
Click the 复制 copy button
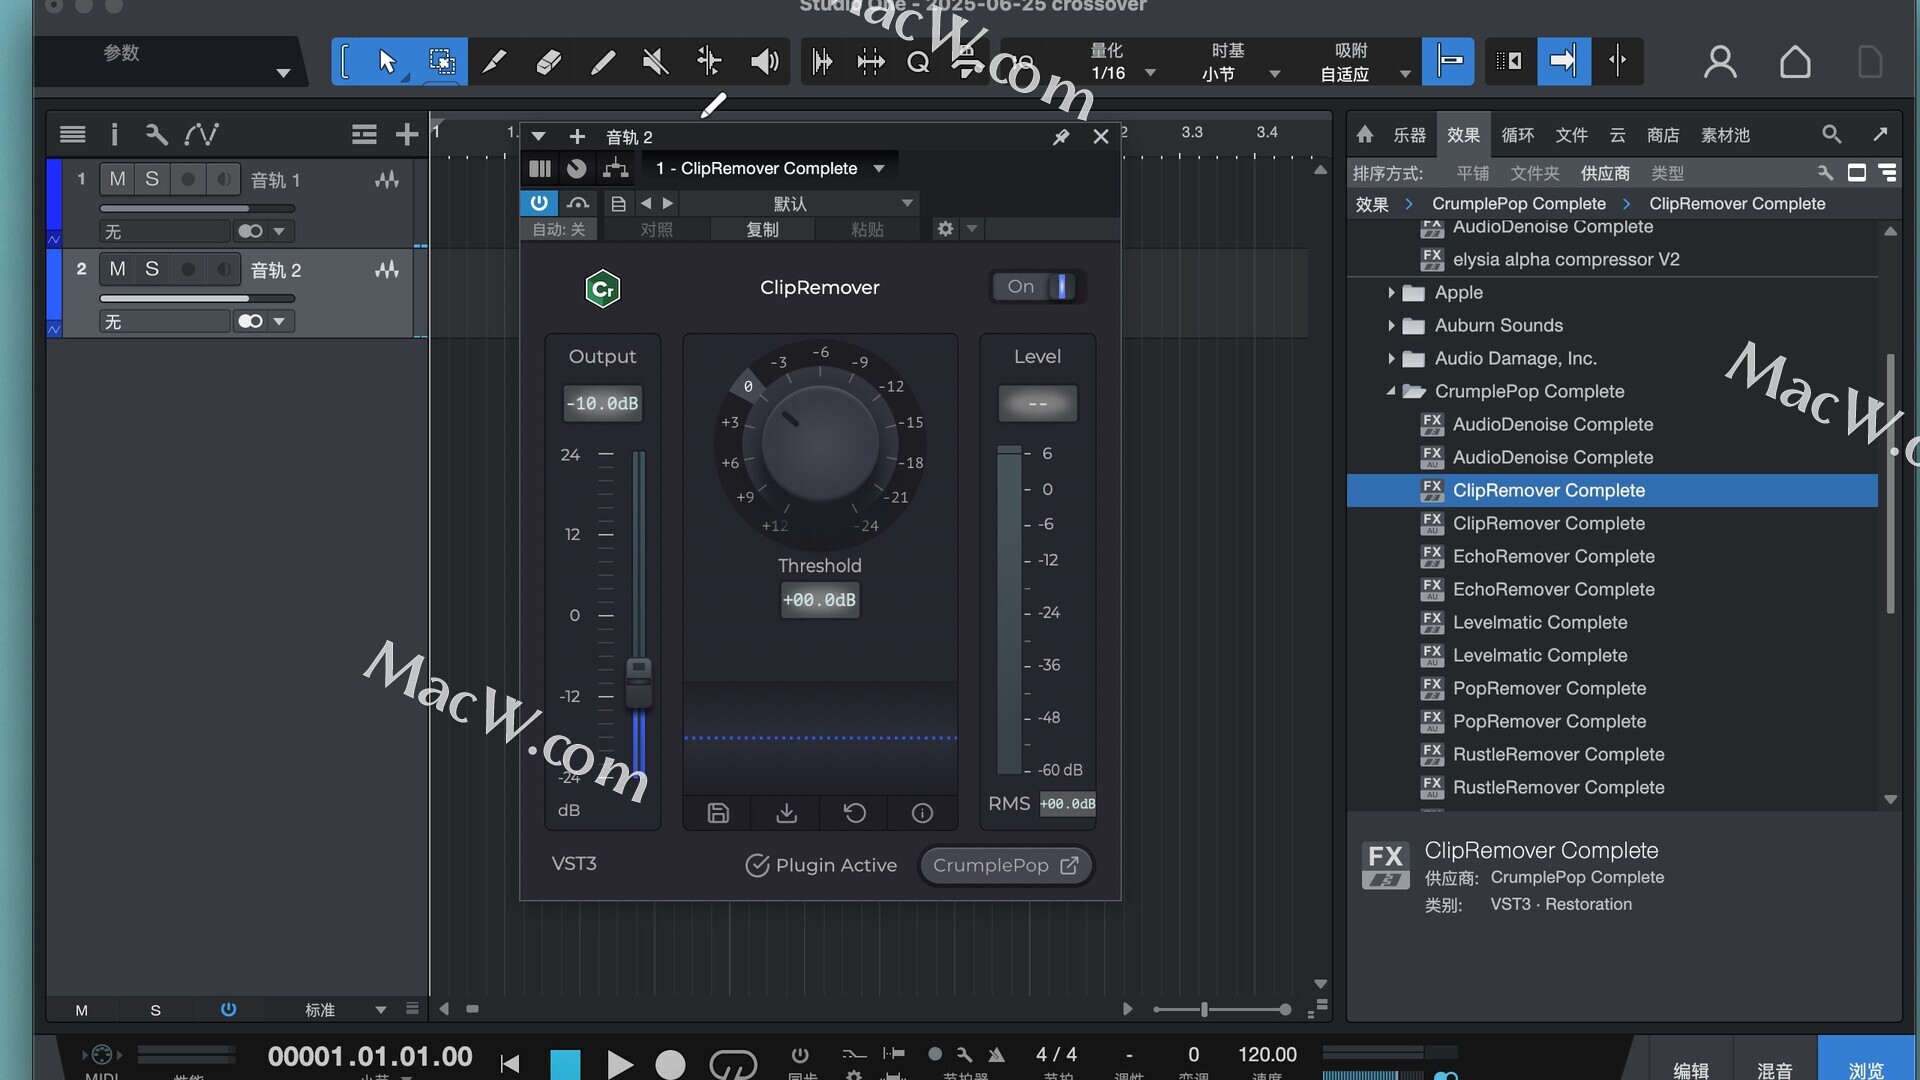(762, 229)
